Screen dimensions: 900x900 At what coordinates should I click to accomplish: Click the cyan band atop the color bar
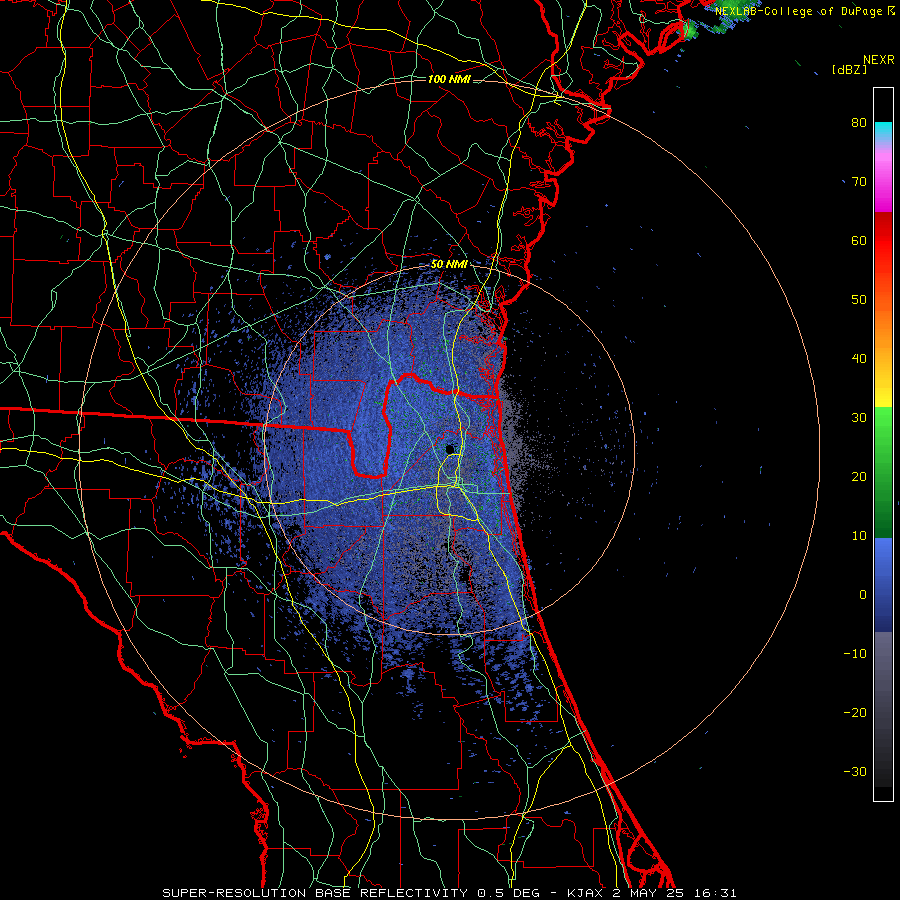(883, 132)
